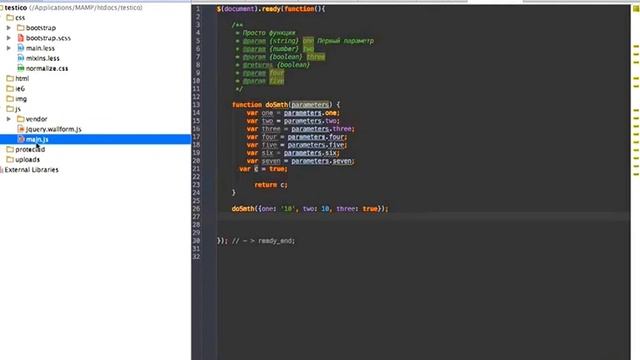Select the html folder label
Viewport: 640px width, 360px height.
[x=22, y=78]
